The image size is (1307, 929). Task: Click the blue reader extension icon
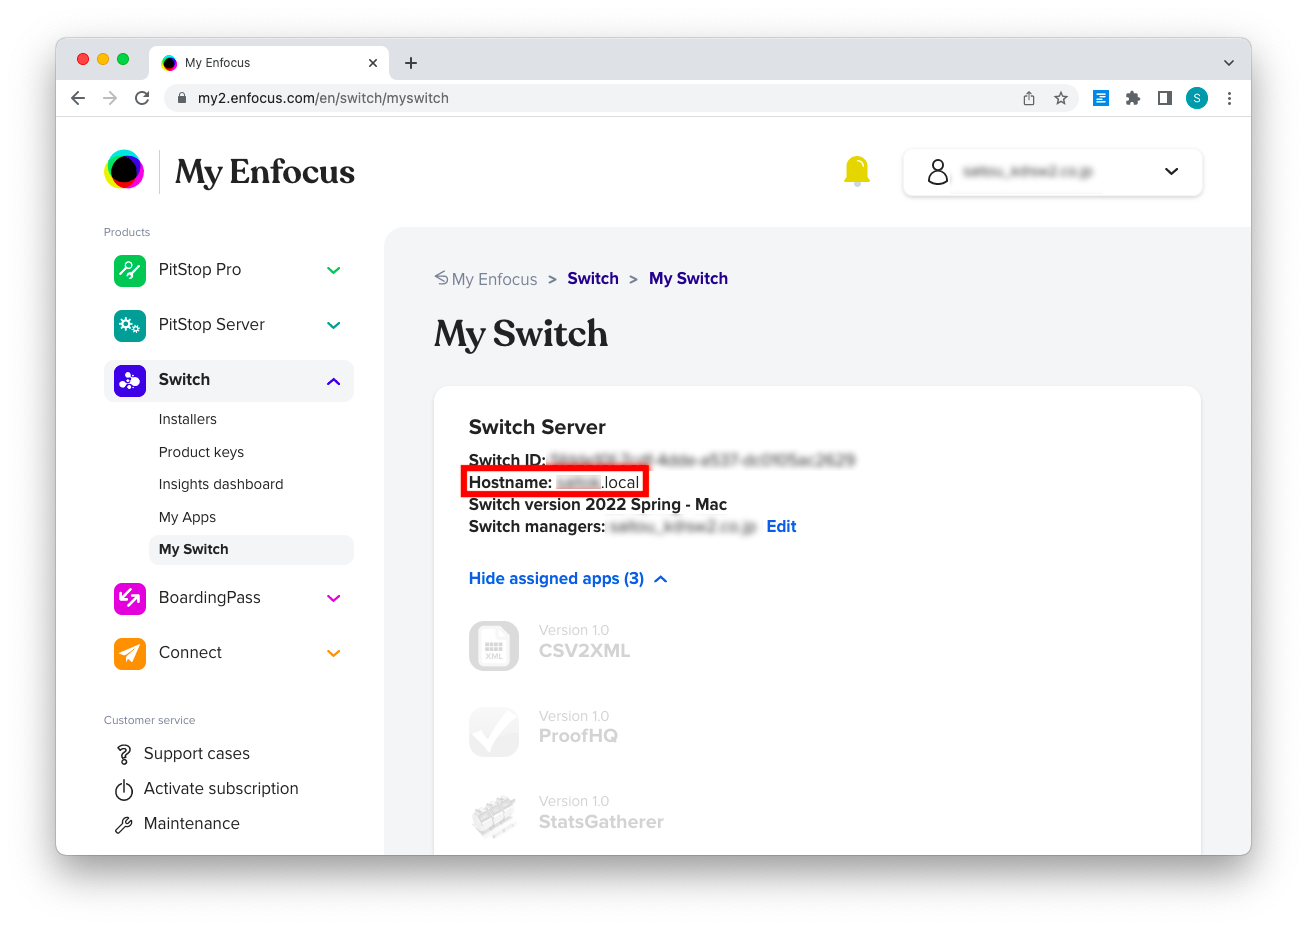(1101, 98)
